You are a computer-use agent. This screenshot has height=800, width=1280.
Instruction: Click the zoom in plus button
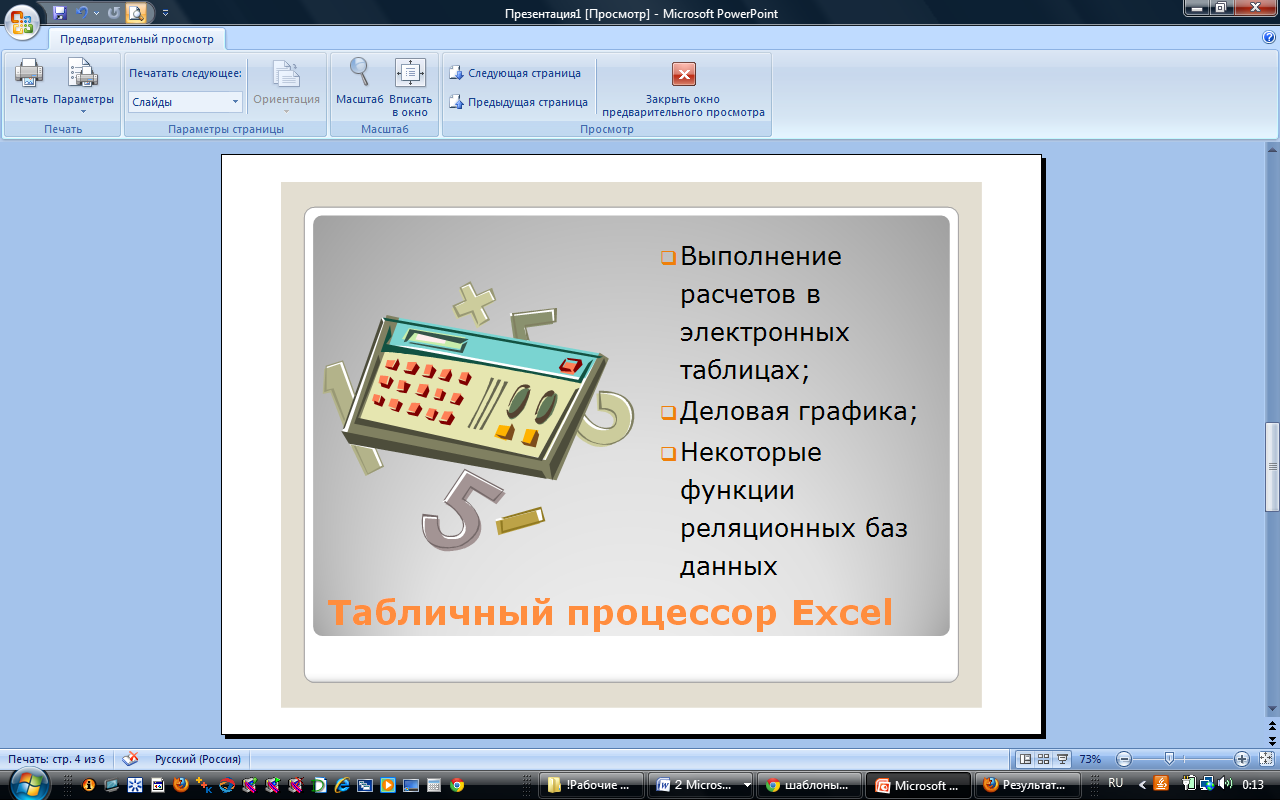[1242, 759]
